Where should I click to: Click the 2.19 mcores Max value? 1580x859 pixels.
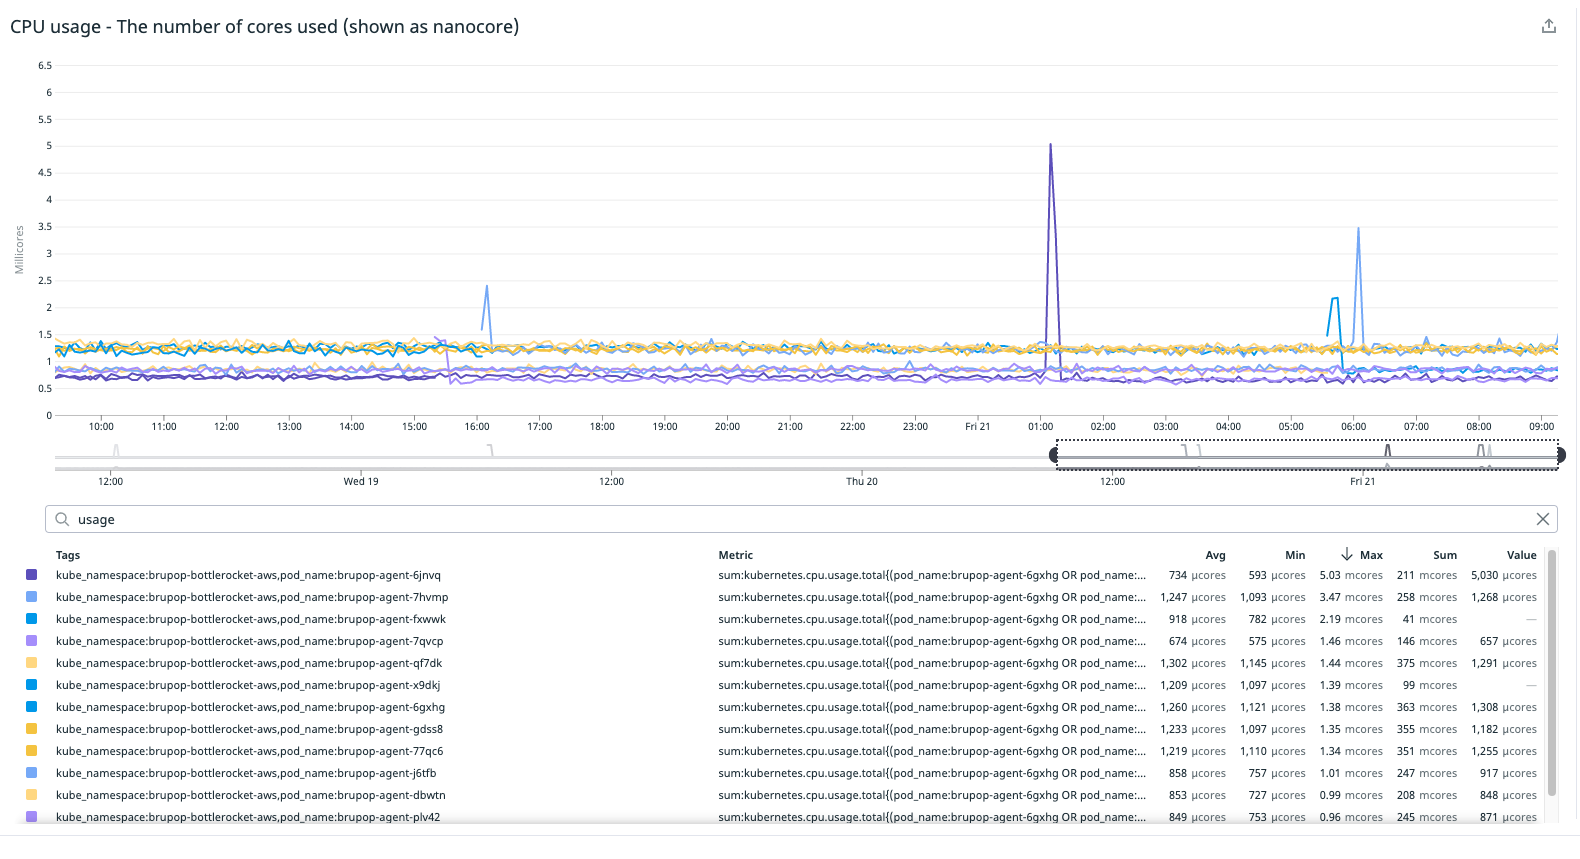[x=1351, y=619]
